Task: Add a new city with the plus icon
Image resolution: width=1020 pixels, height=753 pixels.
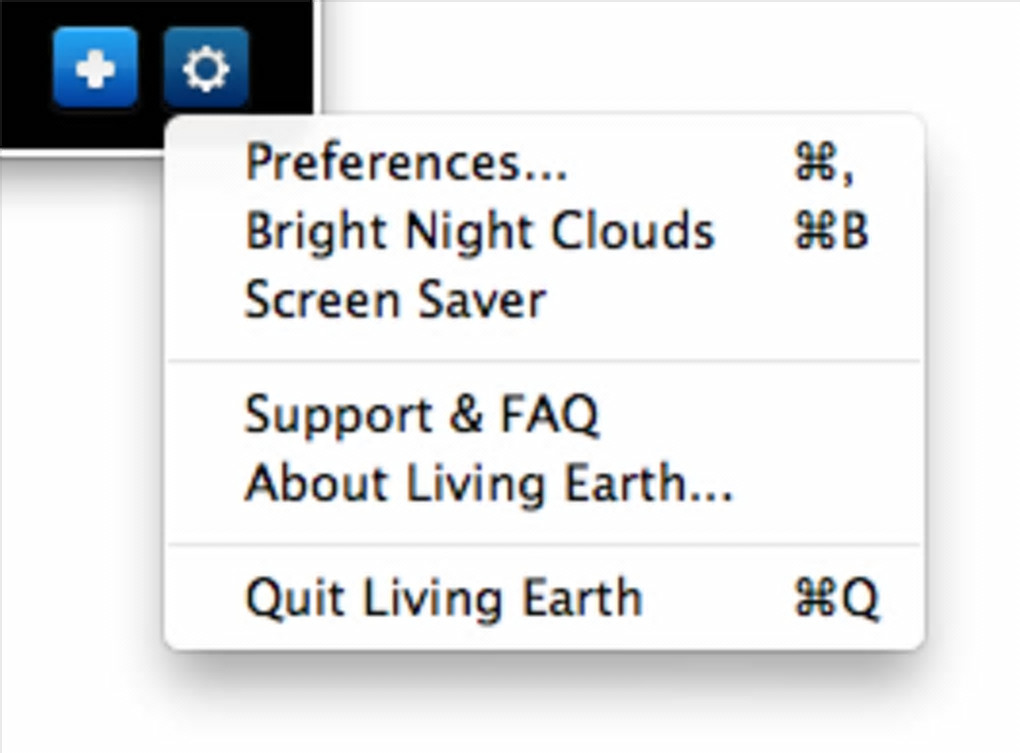Action: tap(96, 67)
